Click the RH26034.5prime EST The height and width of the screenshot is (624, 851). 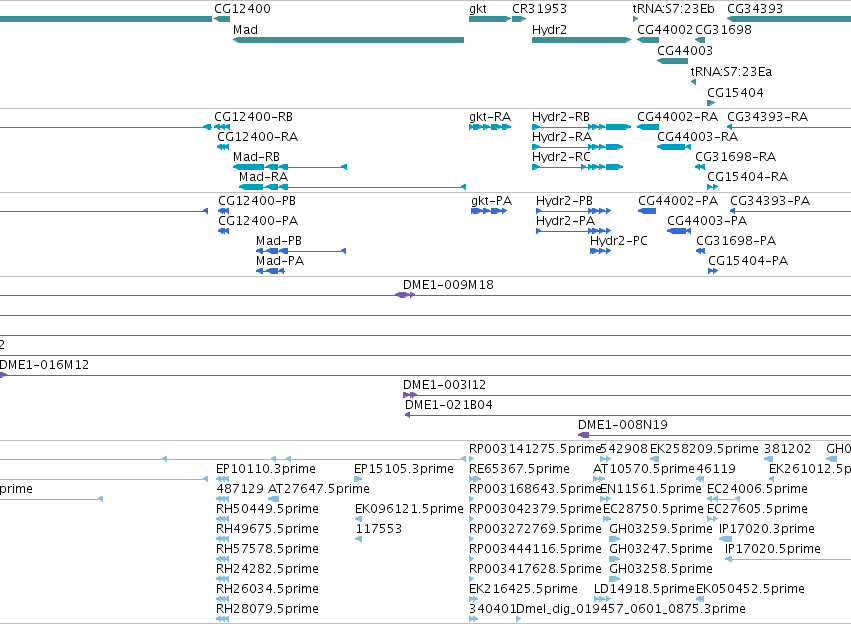click(222, 599)
